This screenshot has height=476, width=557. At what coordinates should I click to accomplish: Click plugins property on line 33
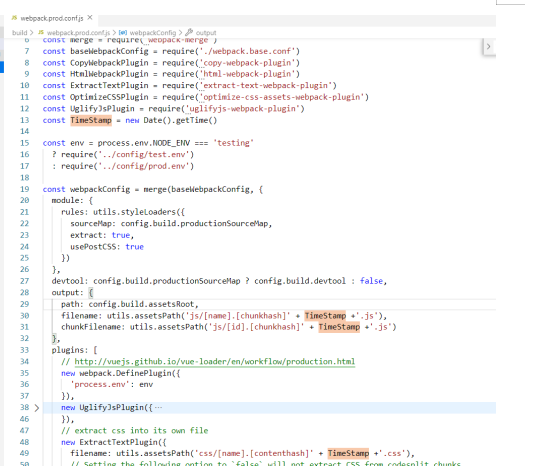67,350
